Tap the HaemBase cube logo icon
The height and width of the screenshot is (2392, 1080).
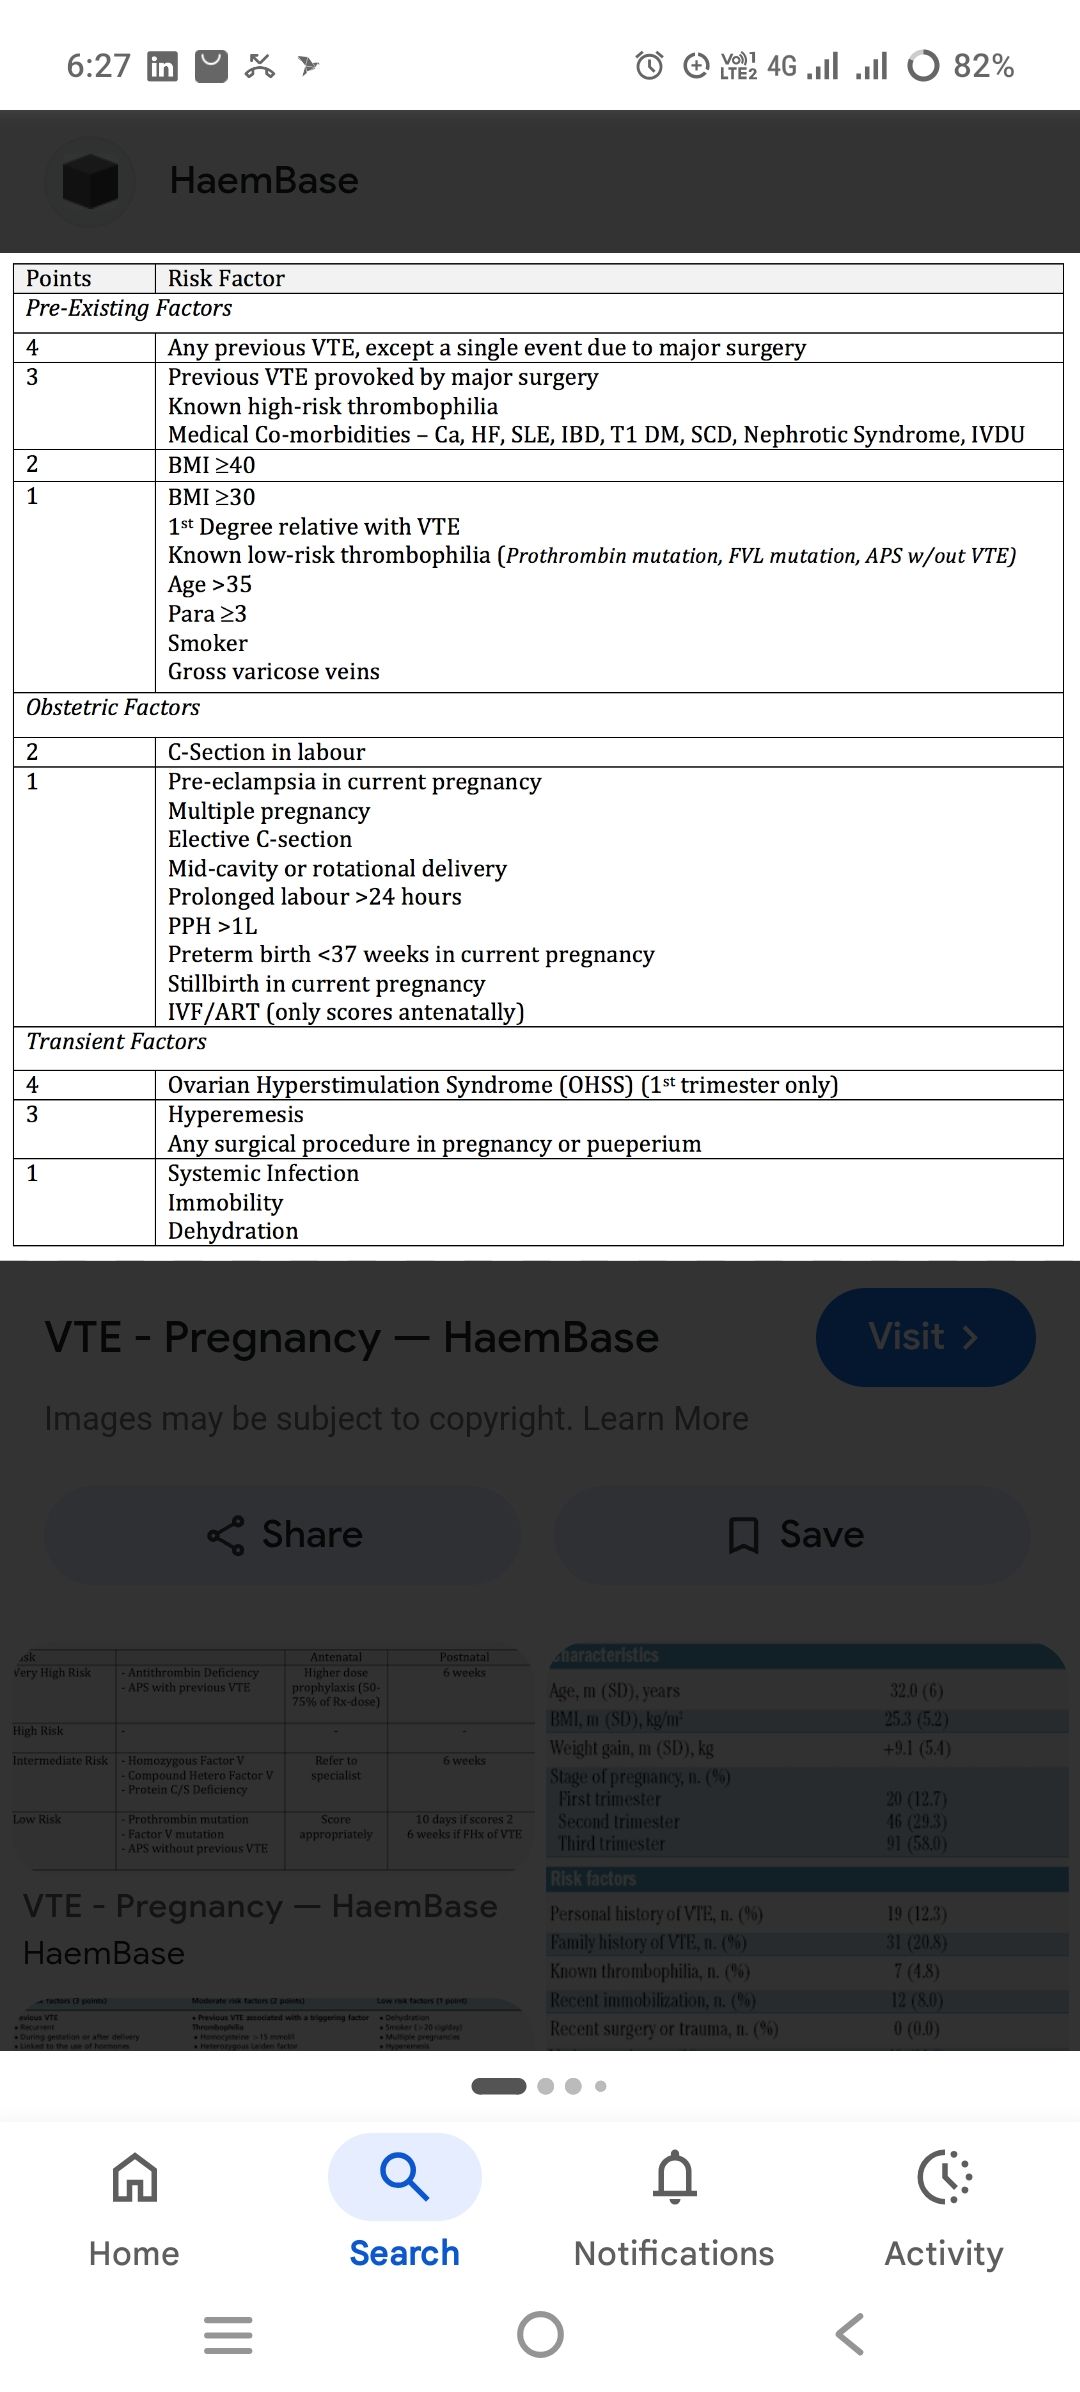pos(91,181)
